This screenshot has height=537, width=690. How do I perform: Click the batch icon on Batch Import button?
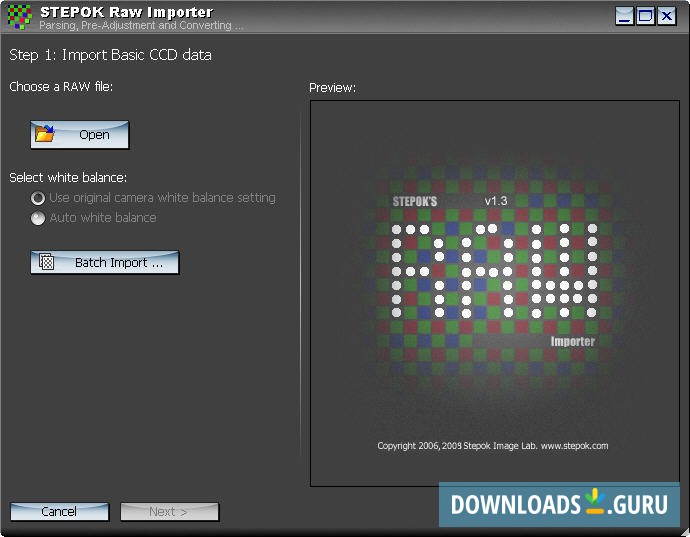point(47,261)
